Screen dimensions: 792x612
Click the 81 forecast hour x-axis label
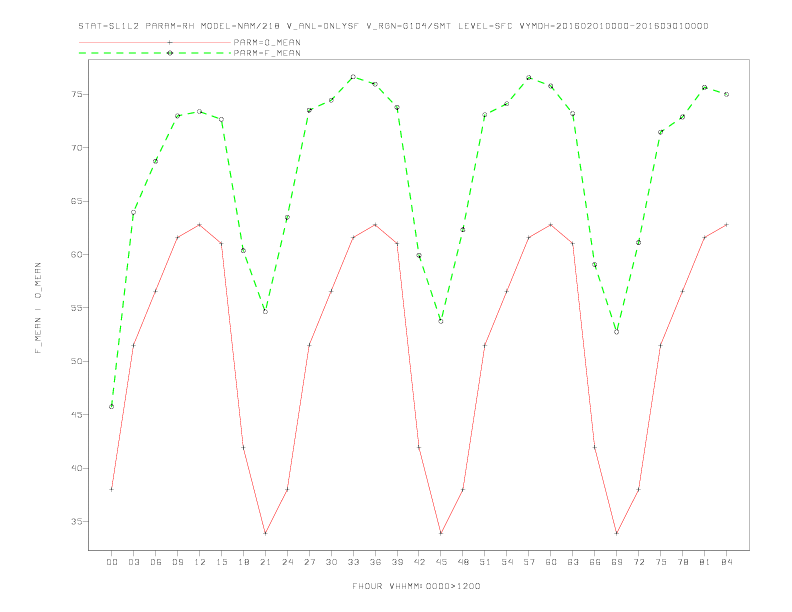tap(705, 562)
